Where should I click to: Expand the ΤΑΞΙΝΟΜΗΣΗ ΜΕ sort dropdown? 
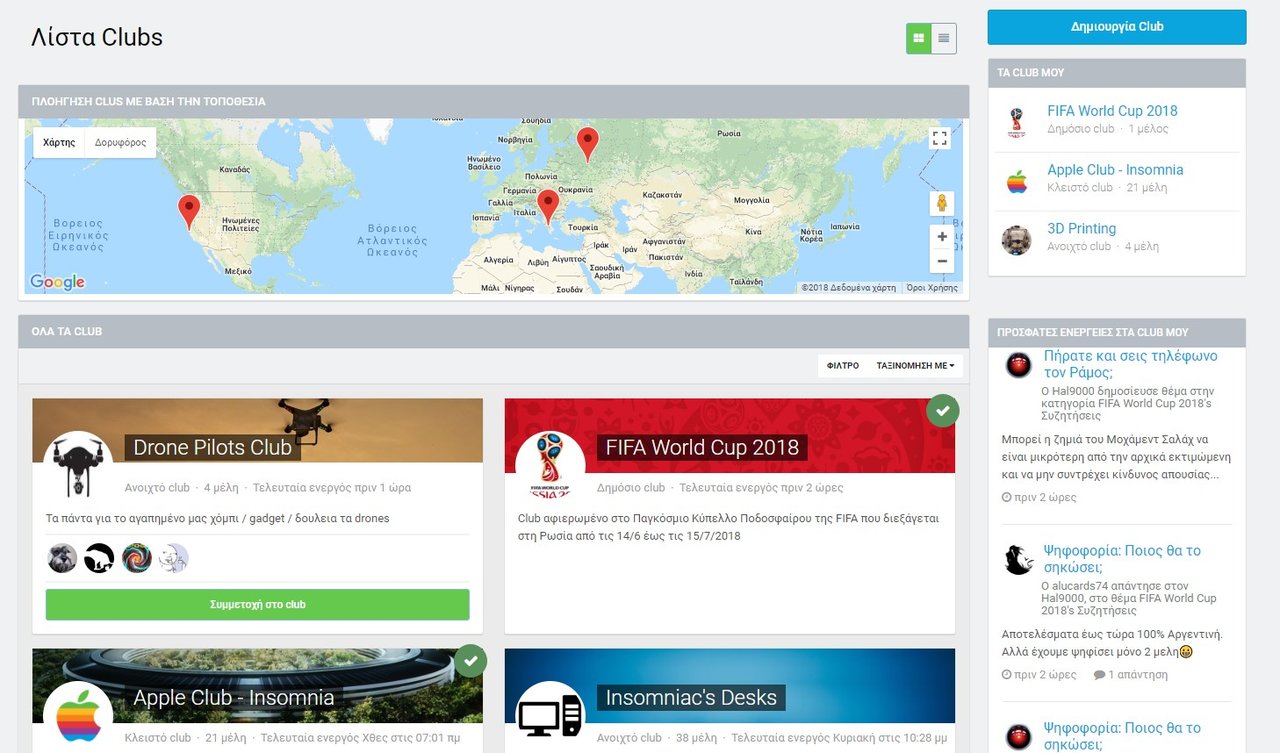tap(915, 366)
